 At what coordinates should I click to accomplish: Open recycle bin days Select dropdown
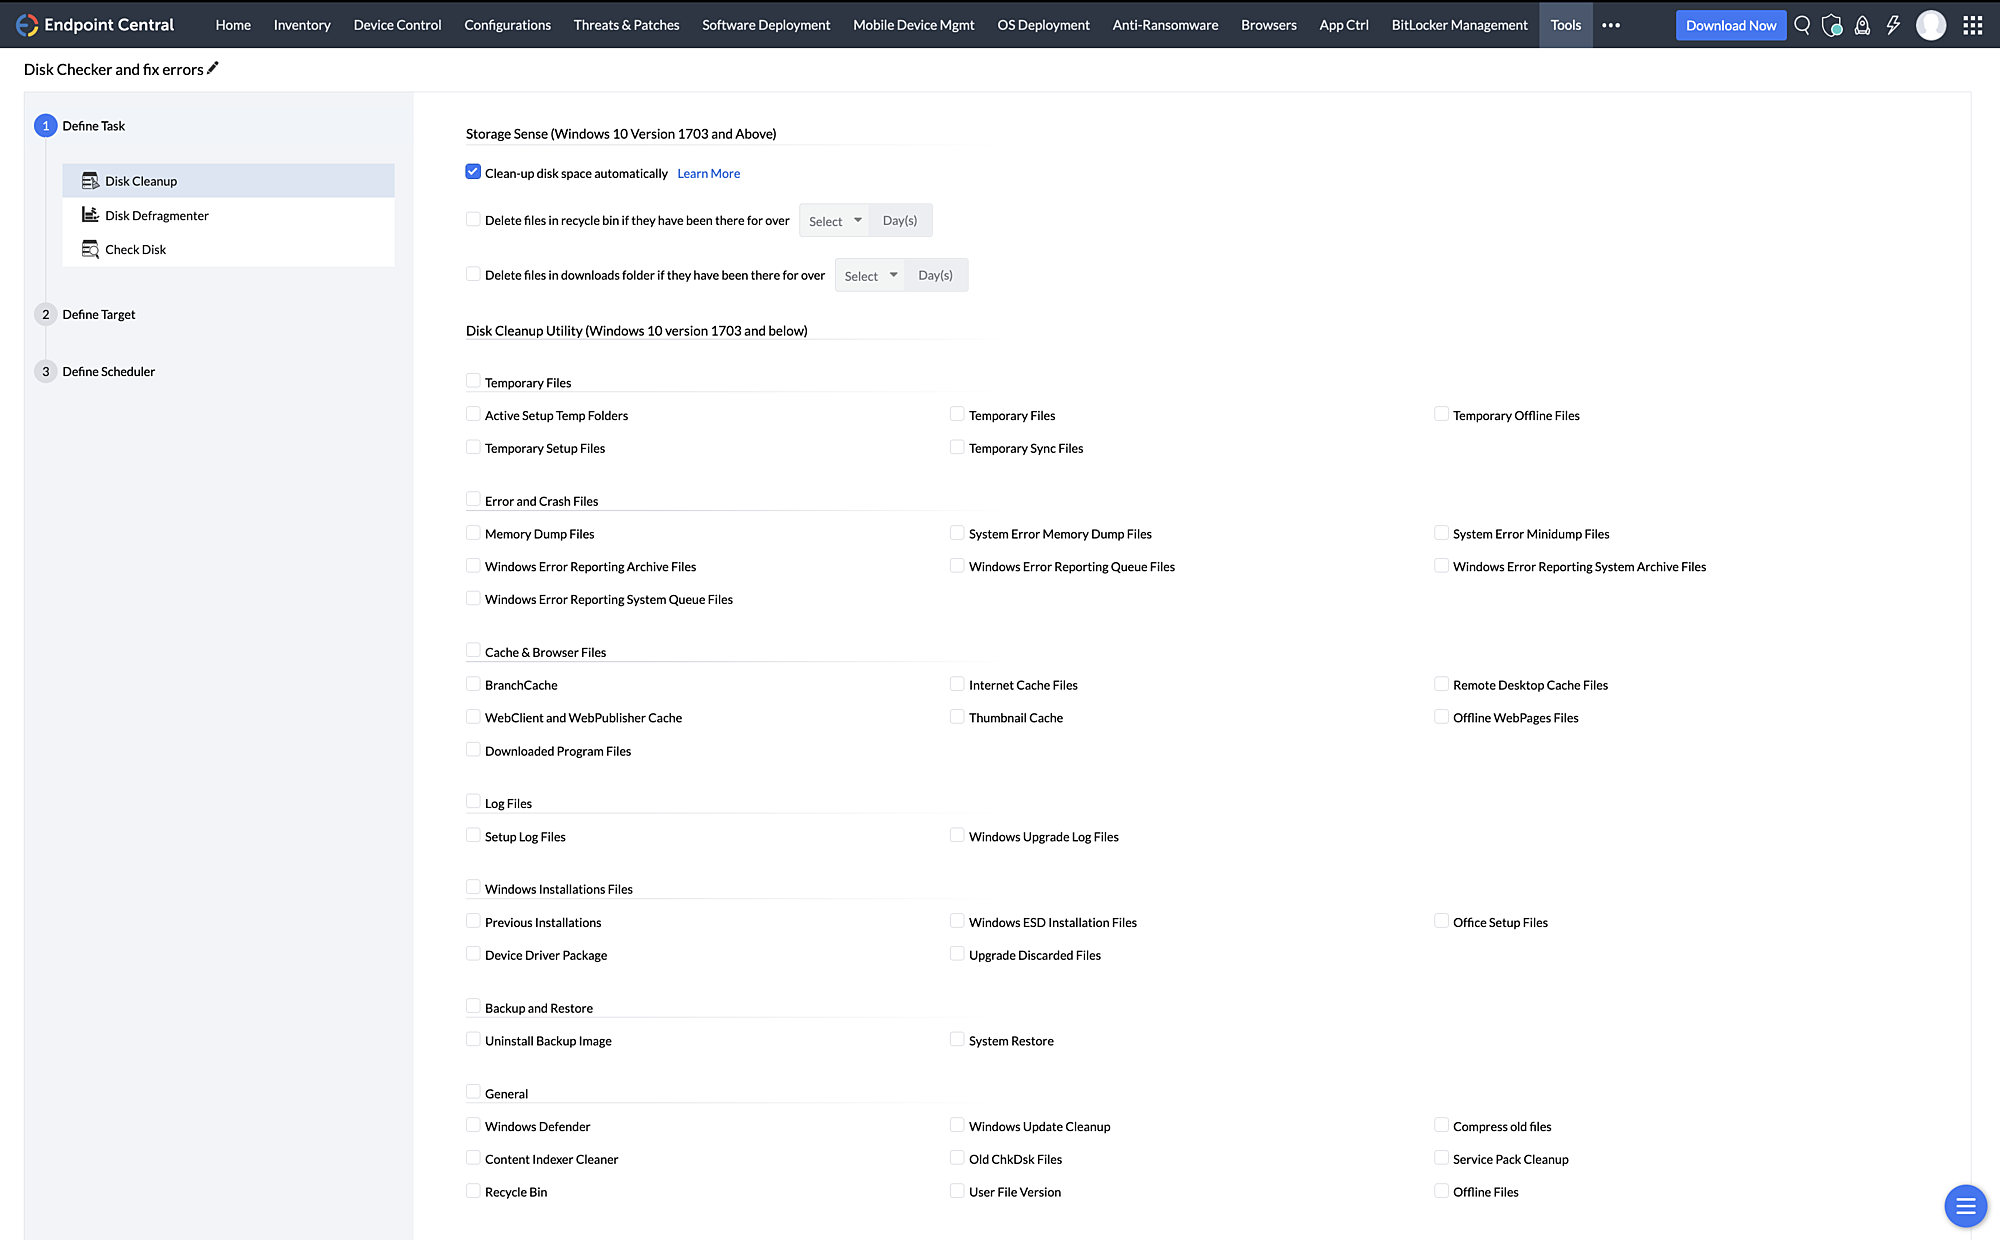[x=835, y=221]
